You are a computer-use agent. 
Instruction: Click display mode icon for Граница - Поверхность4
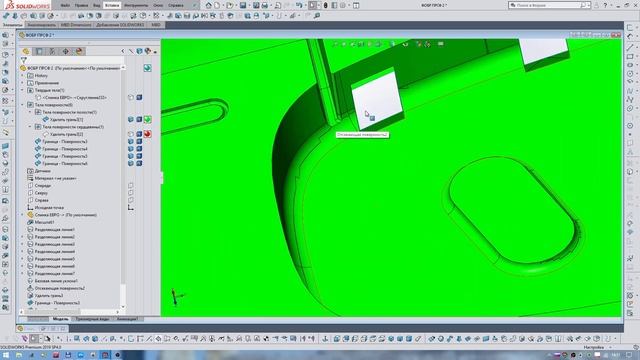point(139,149)
